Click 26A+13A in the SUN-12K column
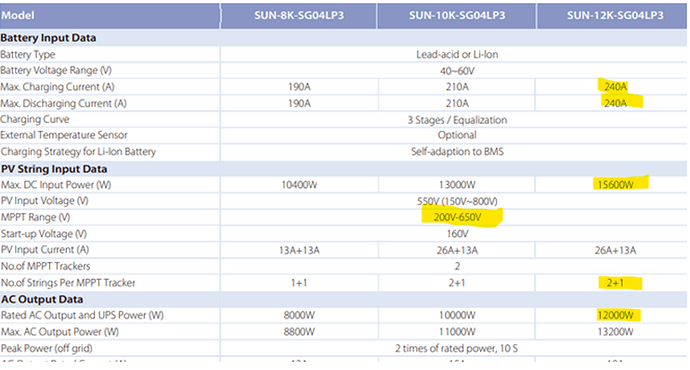Image resolution: width=690 pixels, height=370 pixels. [x=615, y=250]
